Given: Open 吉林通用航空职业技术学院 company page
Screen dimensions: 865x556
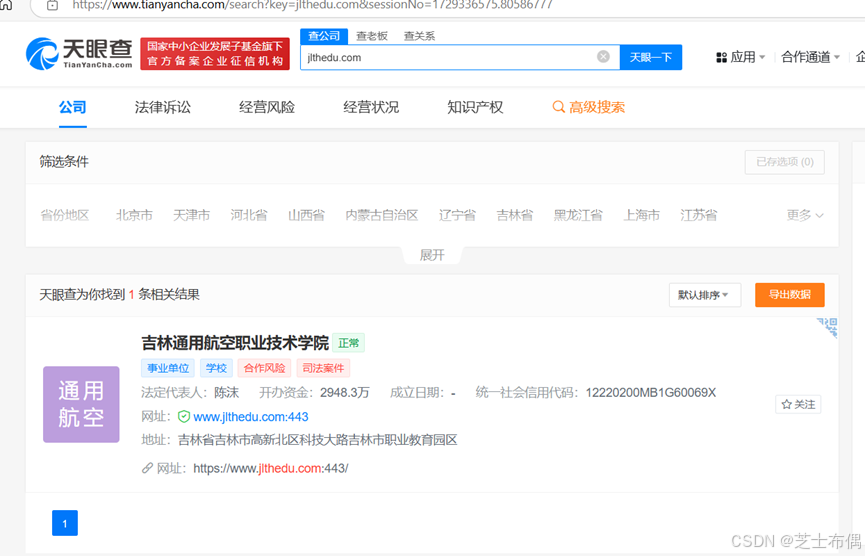Looking at the screenshot, I should 235,343.
